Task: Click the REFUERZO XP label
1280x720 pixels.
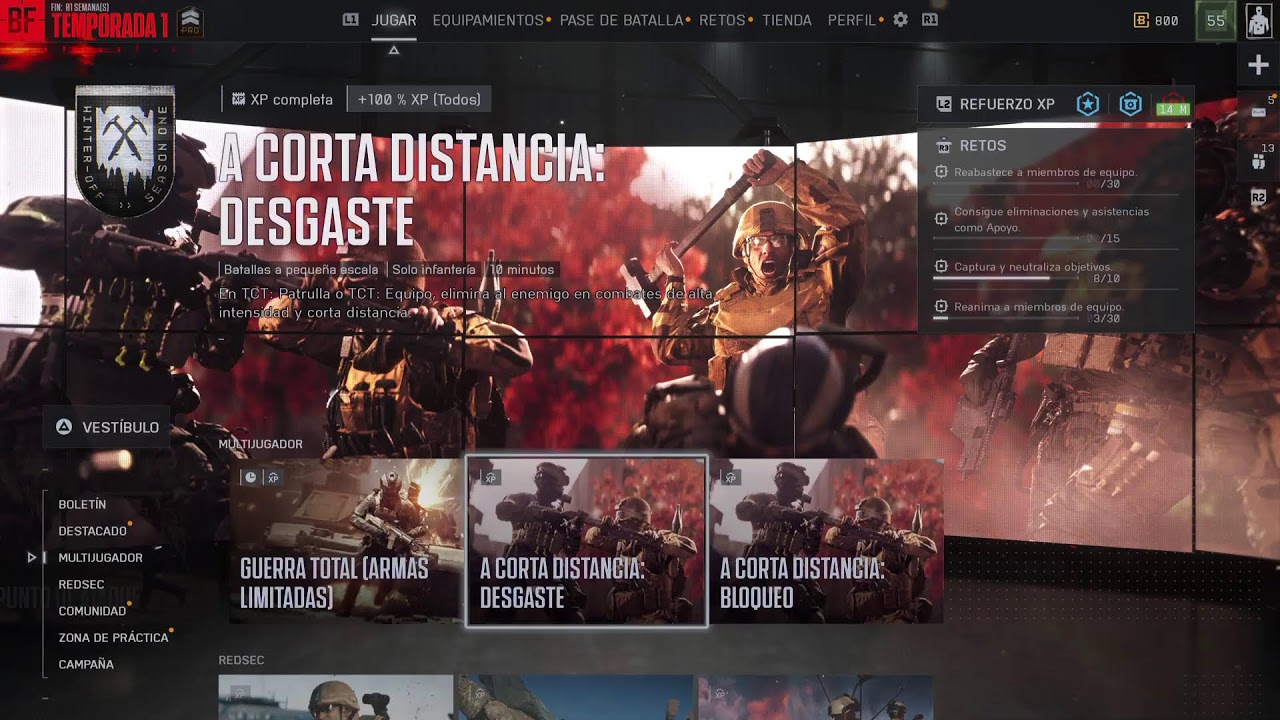Action: coord(1007,104)
